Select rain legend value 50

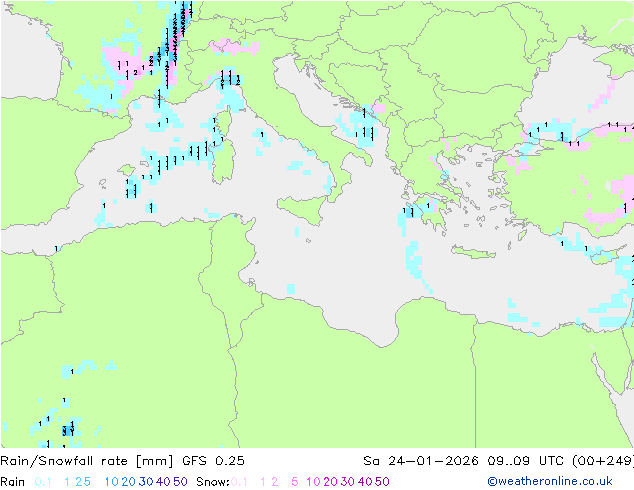point(180,482)
